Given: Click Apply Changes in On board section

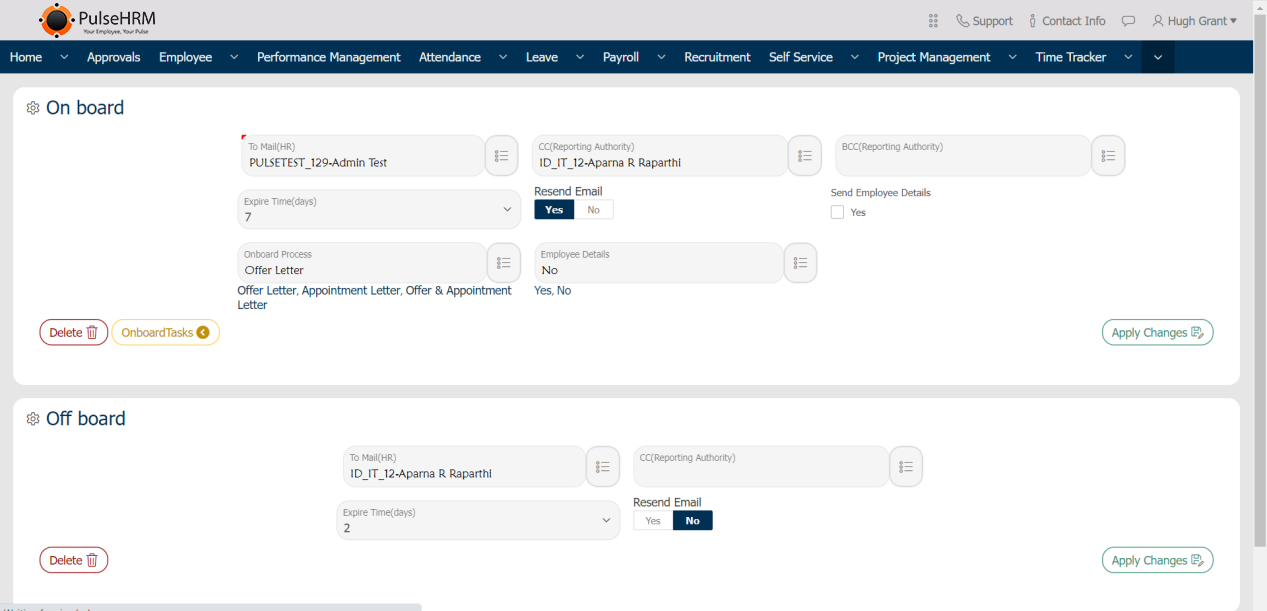Looking at the screenshot, I should (1157, 333).
